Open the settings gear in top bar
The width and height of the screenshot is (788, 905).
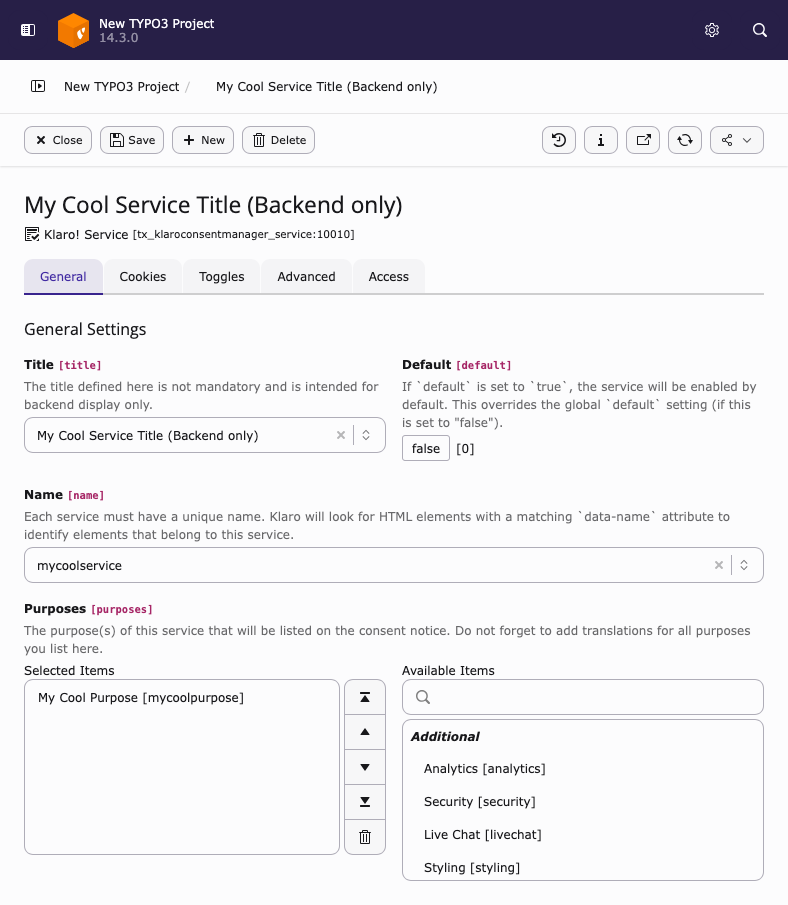[712, 30]
